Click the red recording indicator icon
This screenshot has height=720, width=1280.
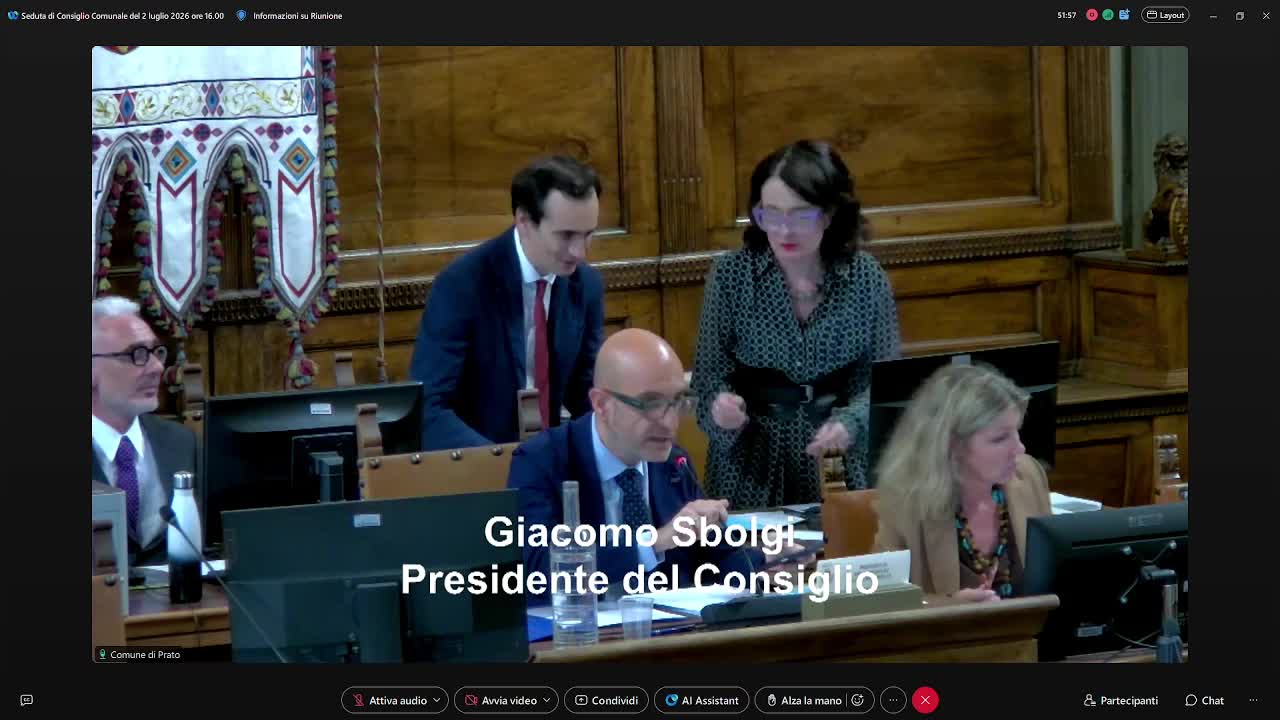tap(1092, 15)
